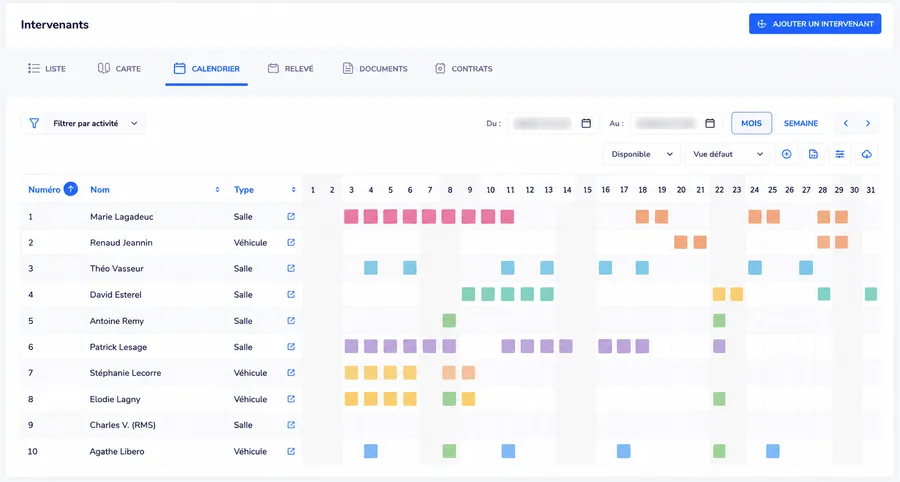Viewport: 900px width, 482px height.
Task: Click the cloud download export icon
Action: pos(867,154)
